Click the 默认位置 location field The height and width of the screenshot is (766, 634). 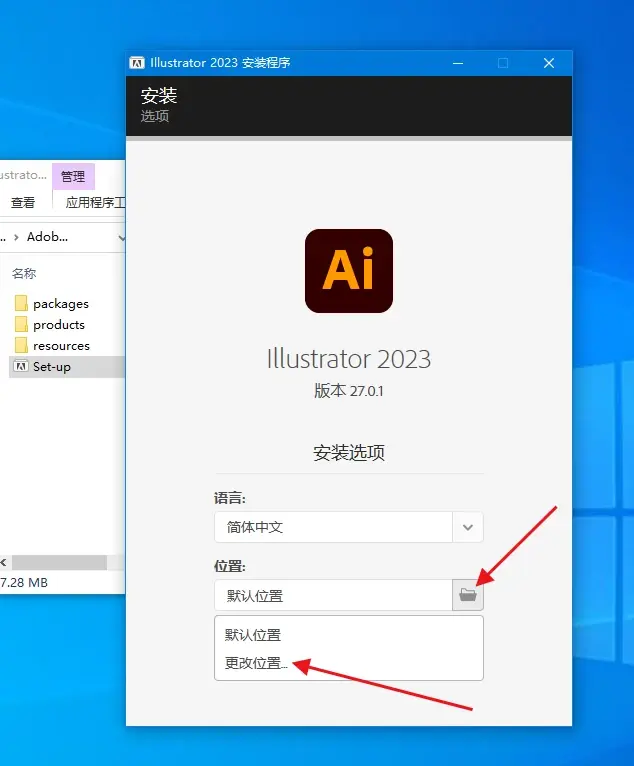point(334,595)
